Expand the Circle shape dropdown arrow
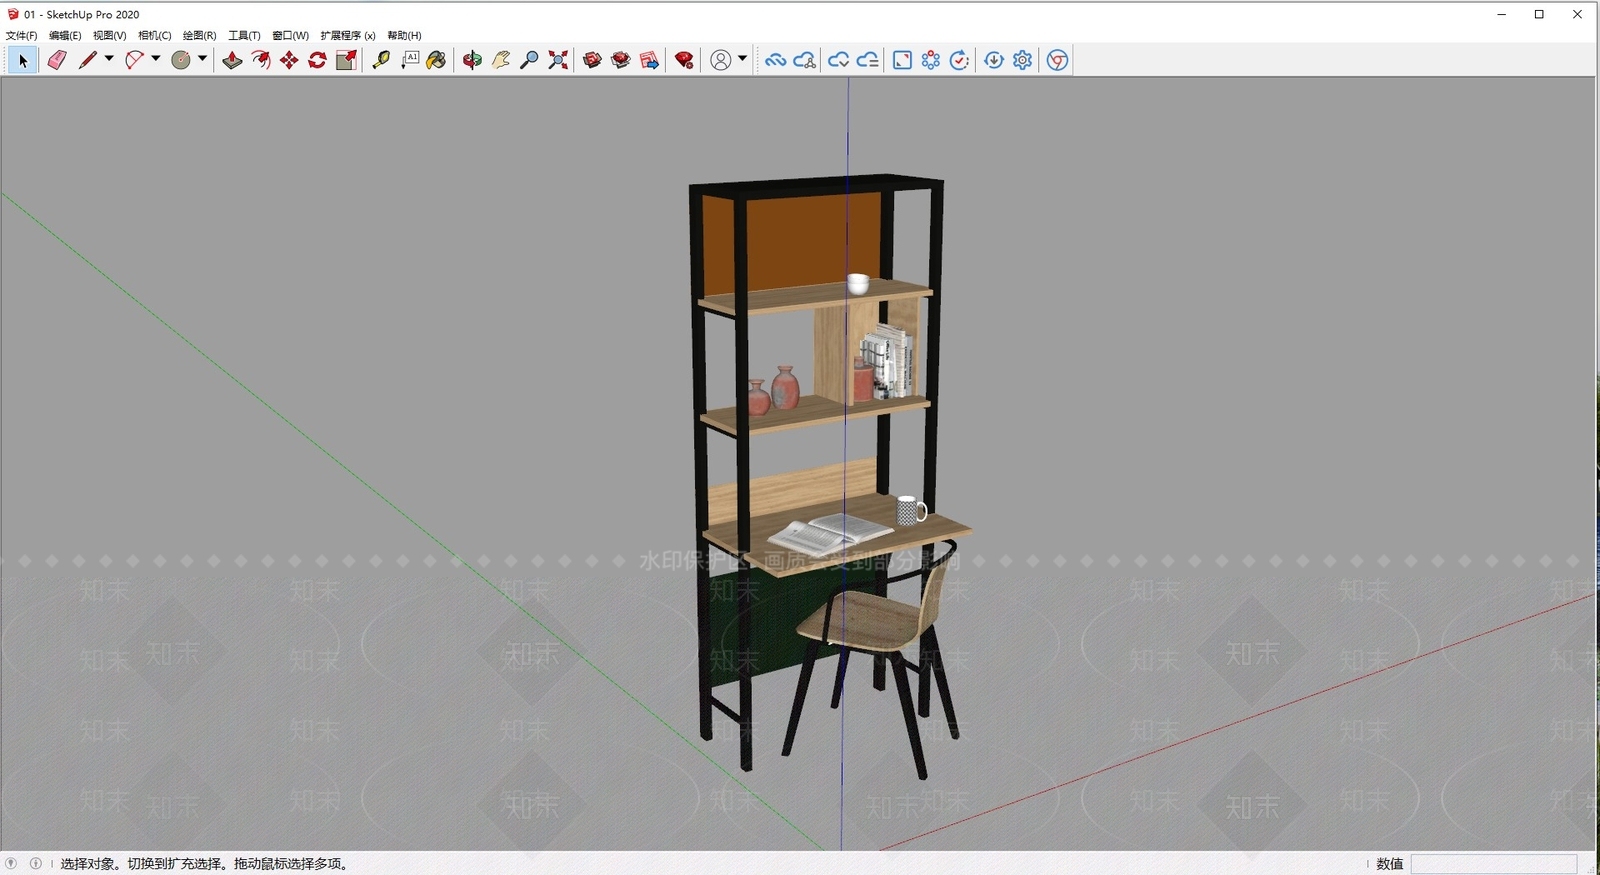The image size is (1600, 875). click(x=202, y=59)
